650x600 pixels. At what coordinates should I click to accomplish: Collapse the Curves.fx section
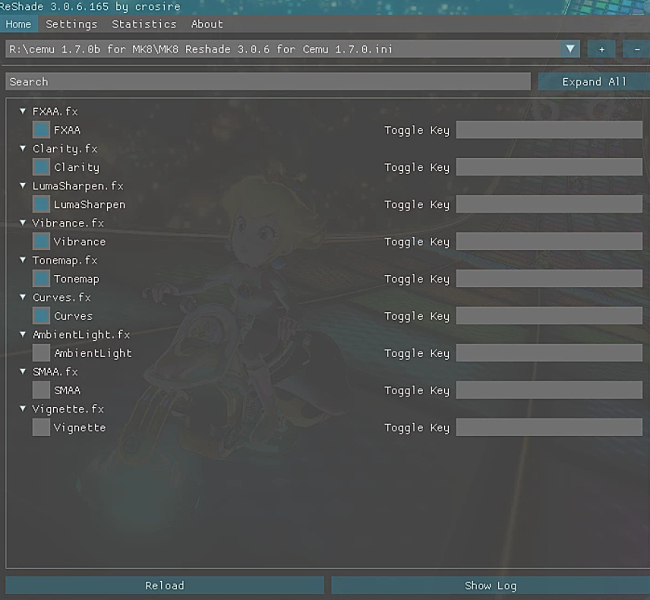pyautogui.click(x=23, y=297)
